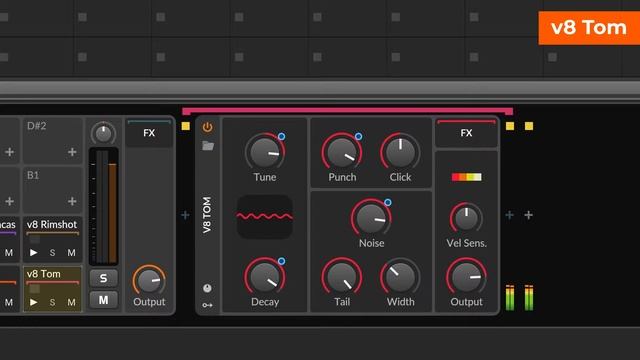
Task: Click the left green output level meter
Action: [x=510, y=298]
